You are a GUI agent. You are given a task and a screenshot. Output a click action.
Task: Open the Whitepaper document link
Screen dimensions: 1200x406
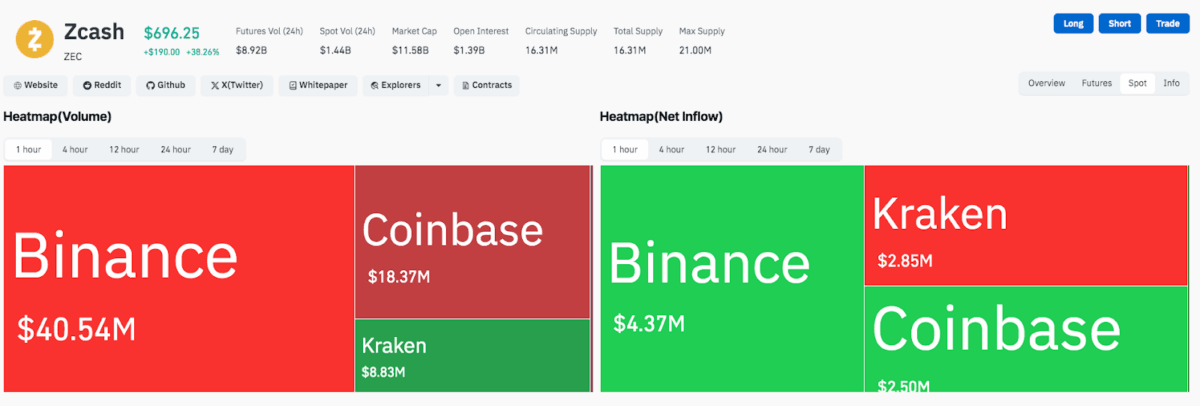pos(318,85)
